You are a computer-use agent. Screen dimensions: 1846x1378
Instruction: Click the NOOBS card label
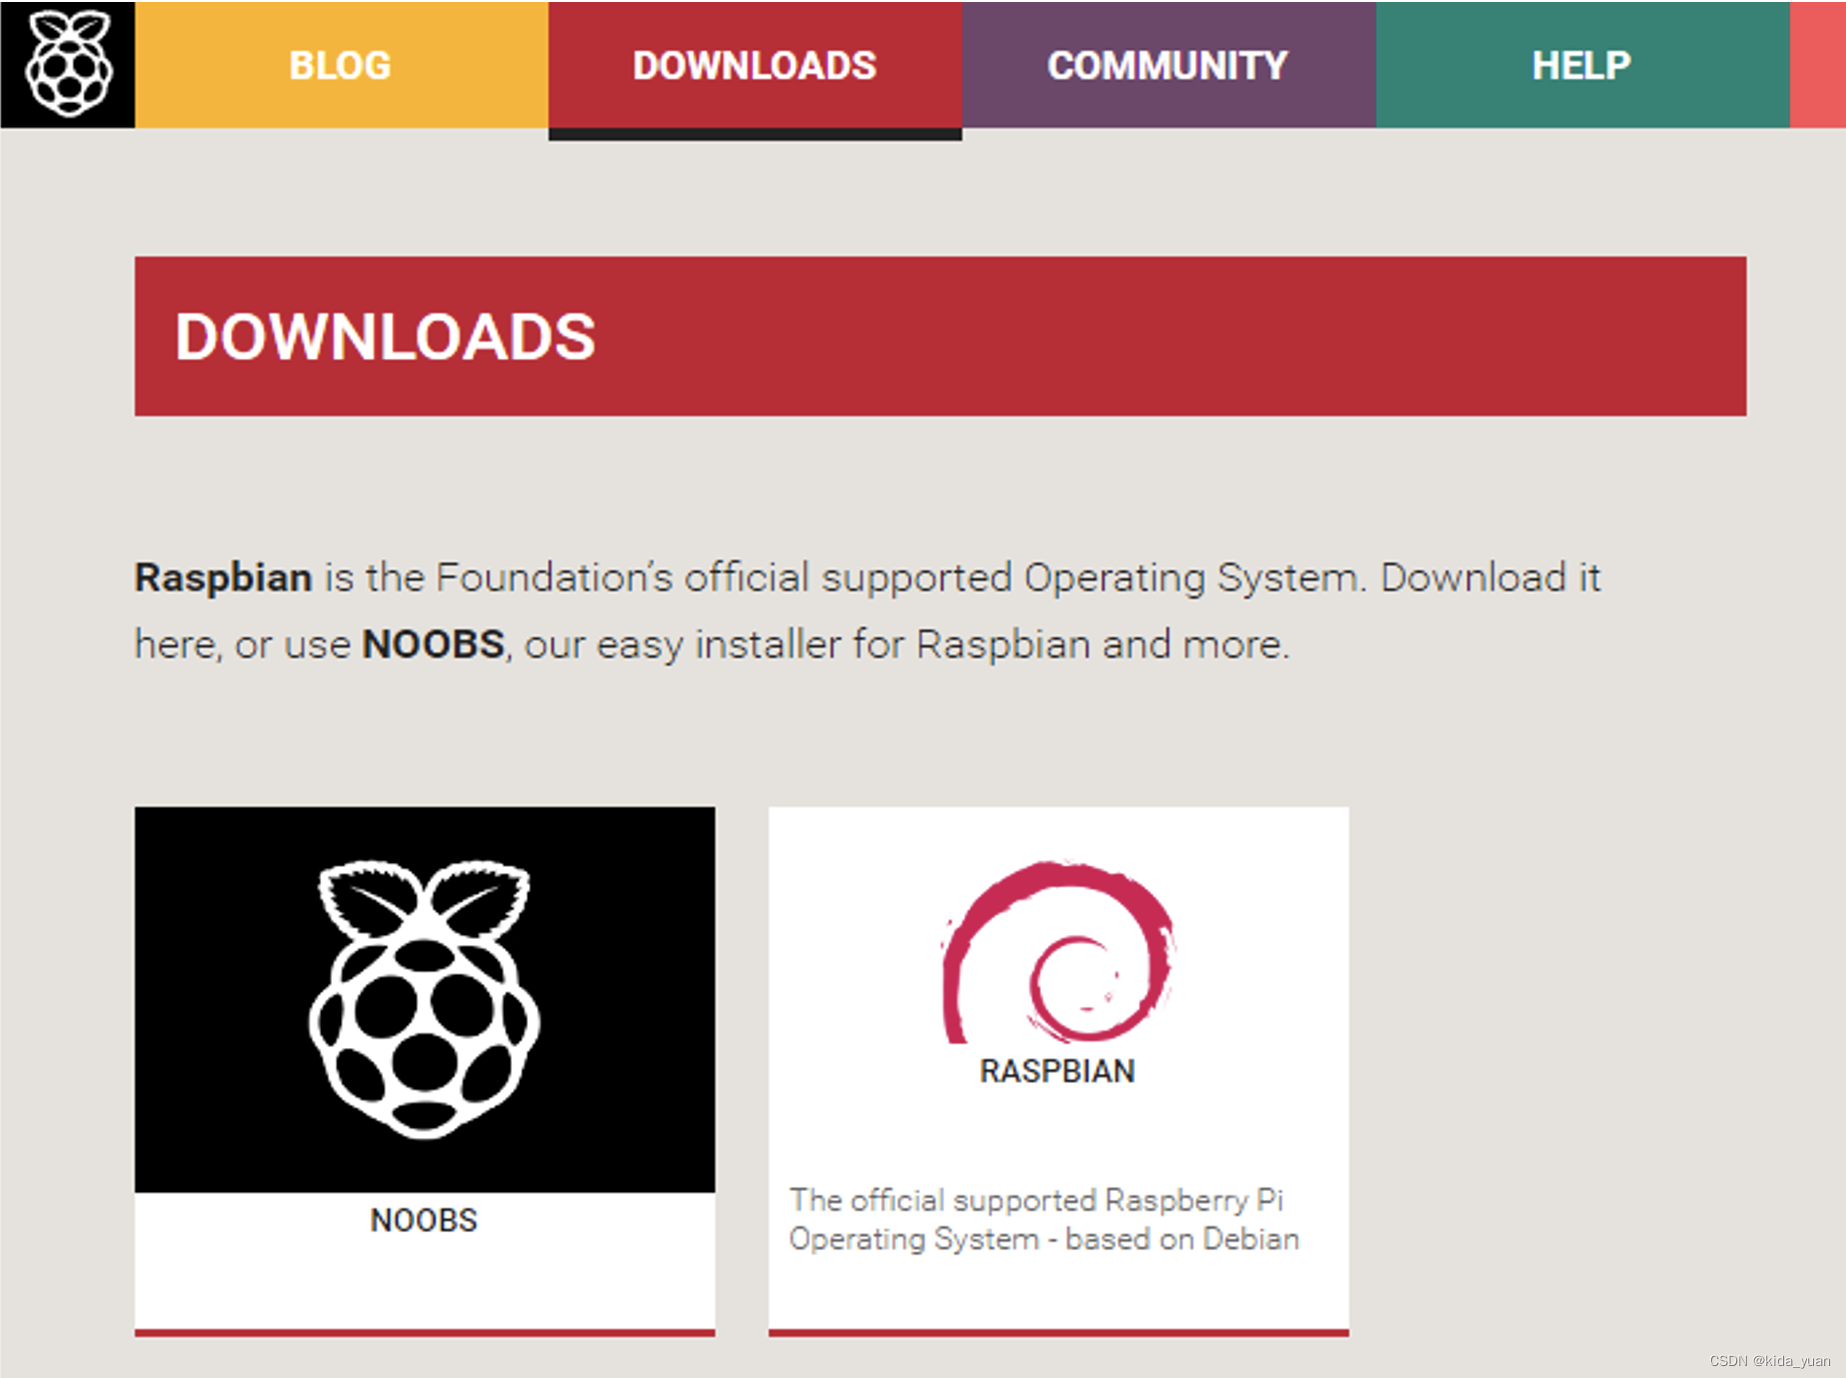[424, 1220]
